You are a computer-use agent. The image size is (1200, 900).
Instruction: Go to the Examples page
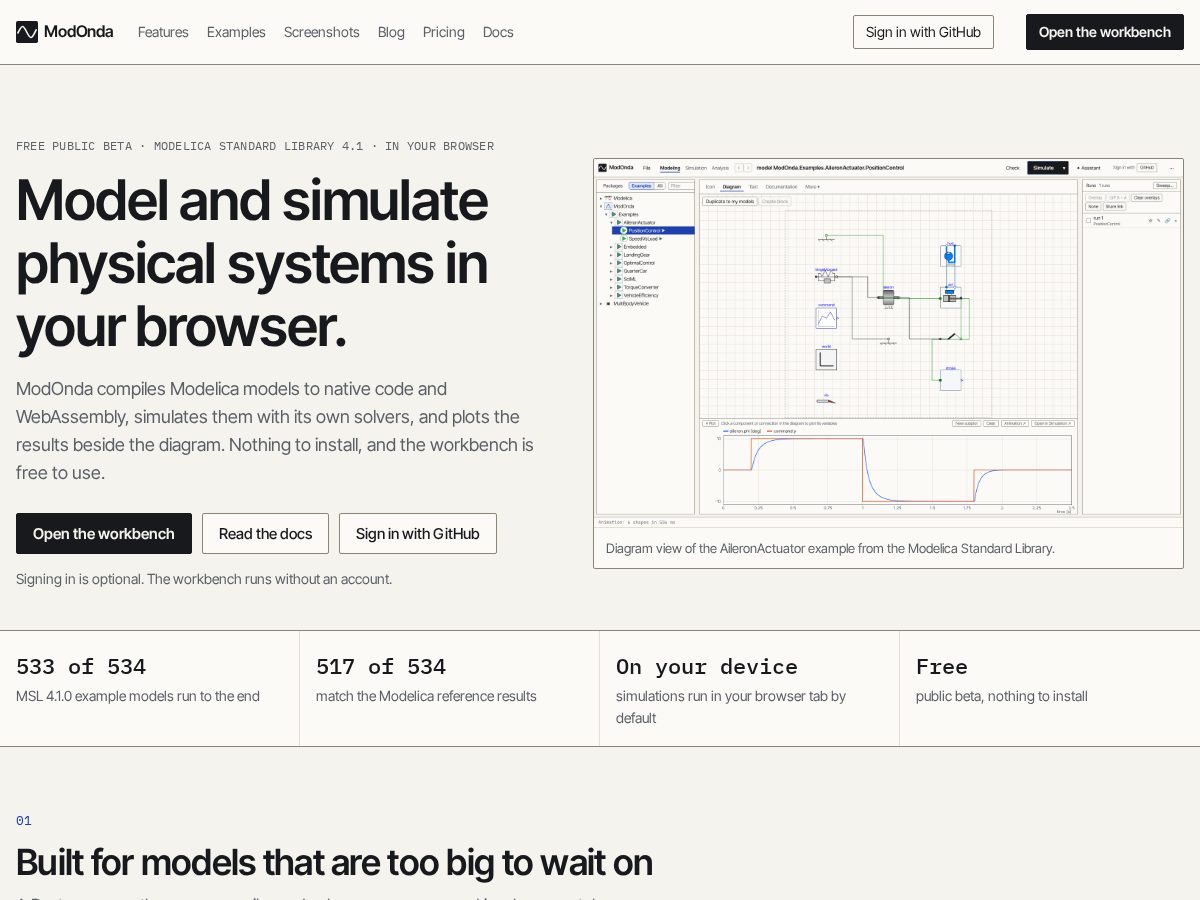[236, 32]
